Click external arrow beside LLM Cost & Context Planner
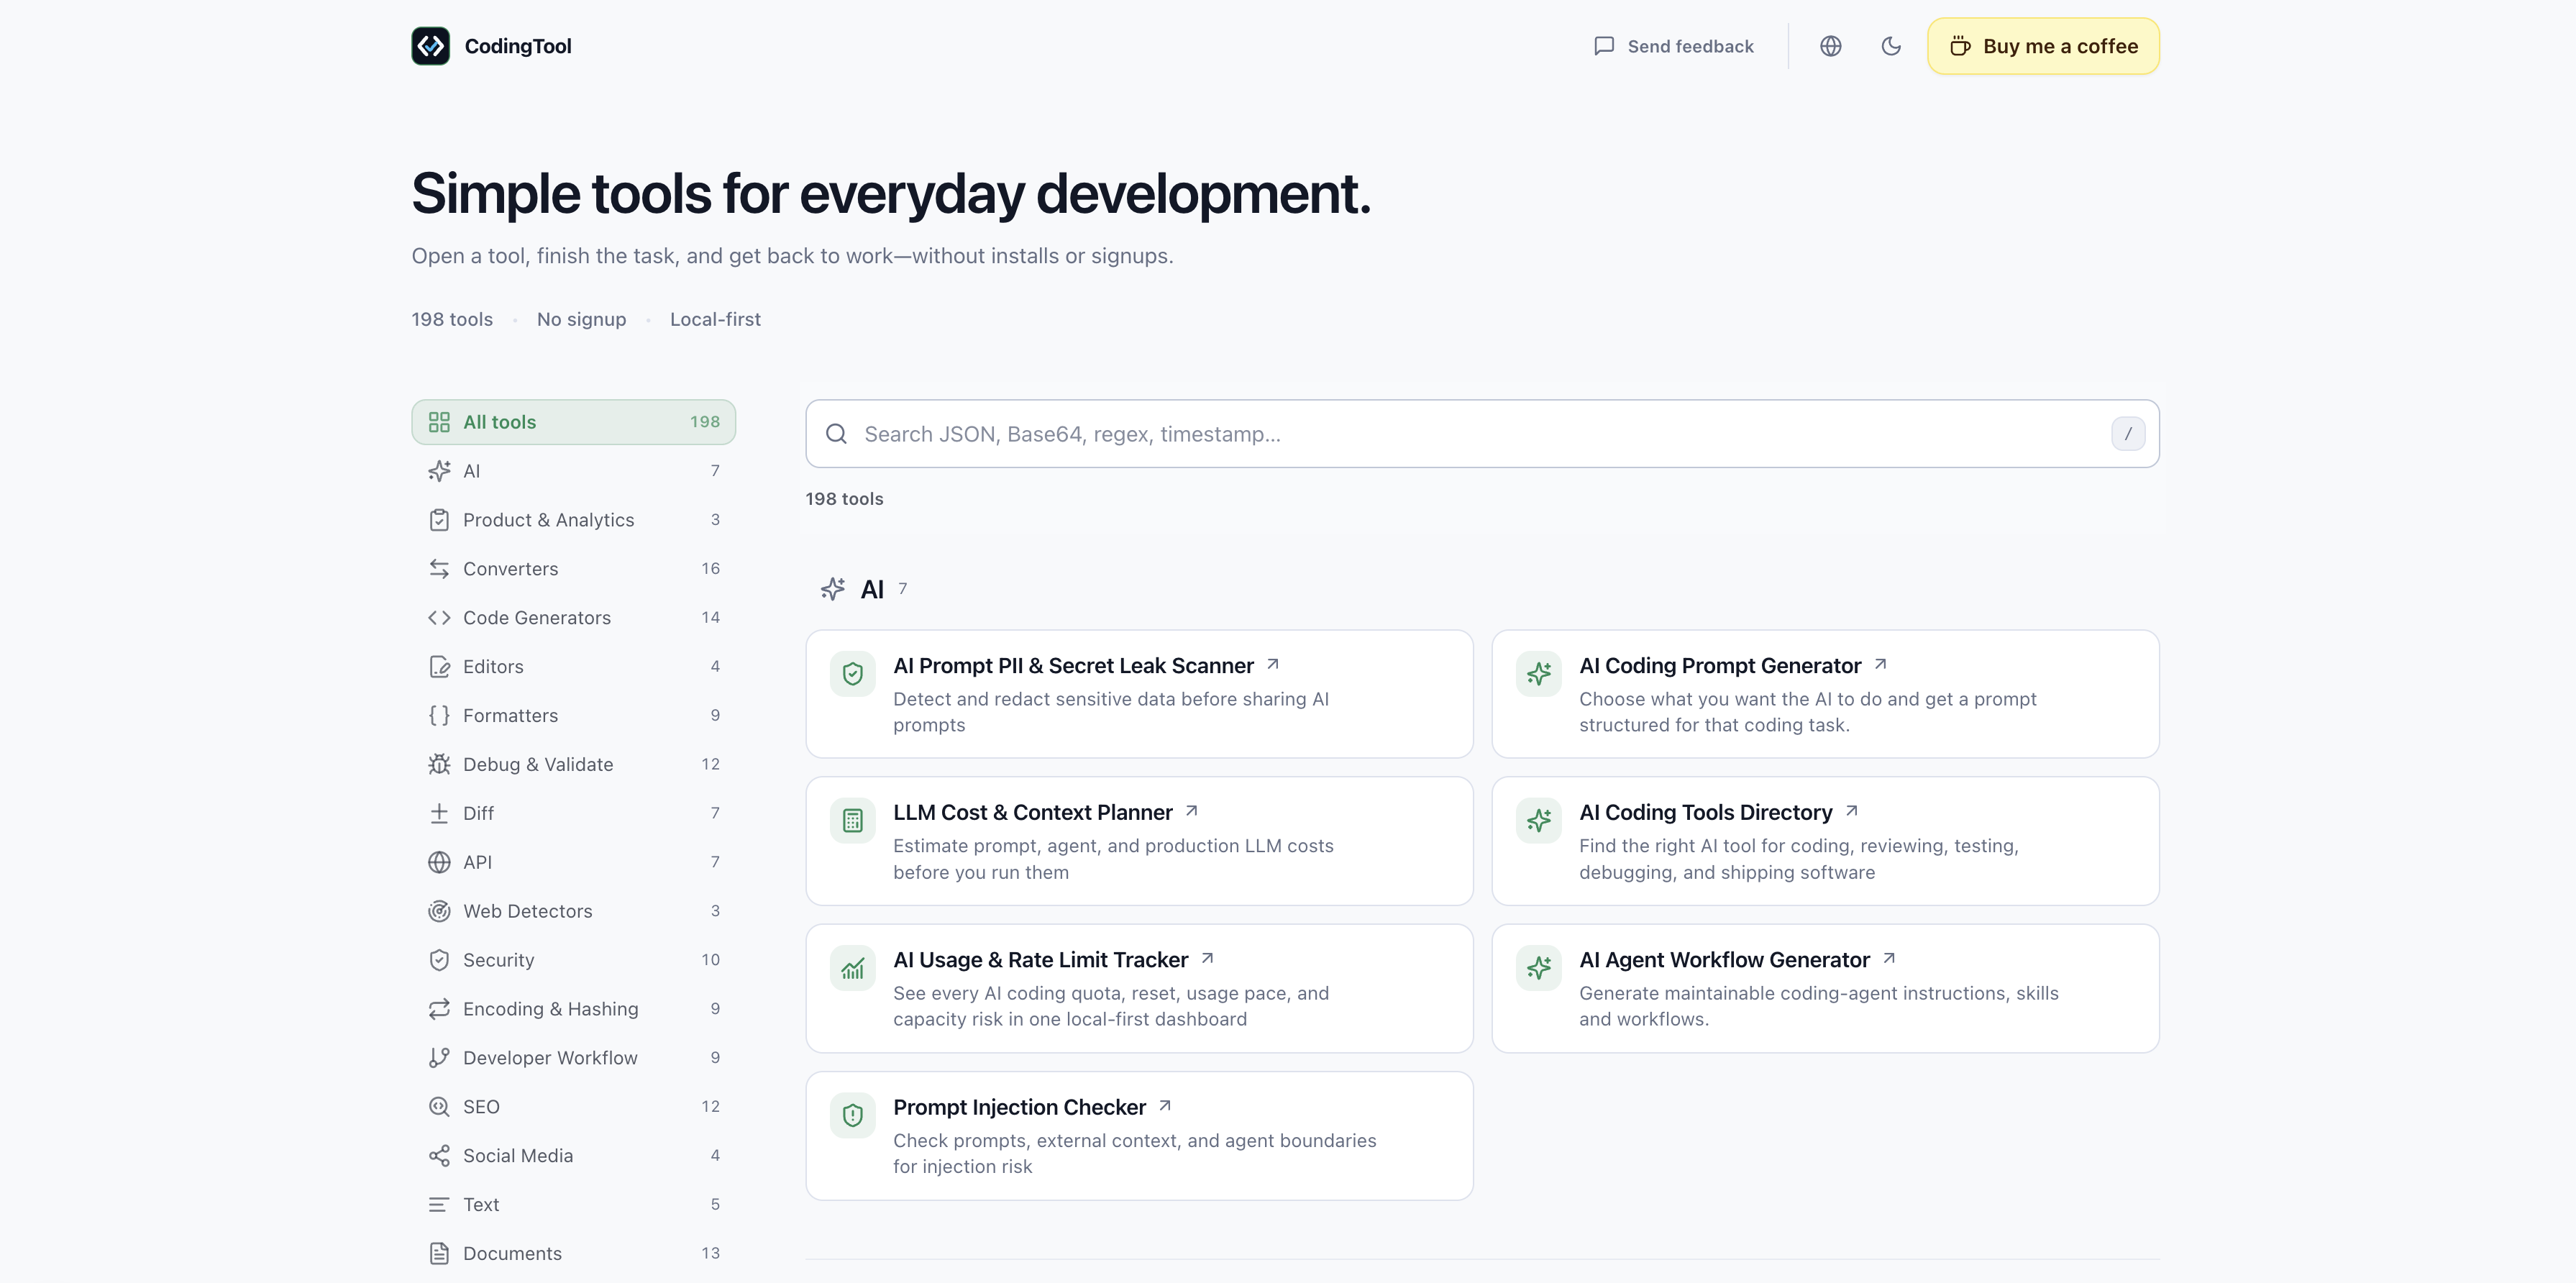 (1191, 811)
